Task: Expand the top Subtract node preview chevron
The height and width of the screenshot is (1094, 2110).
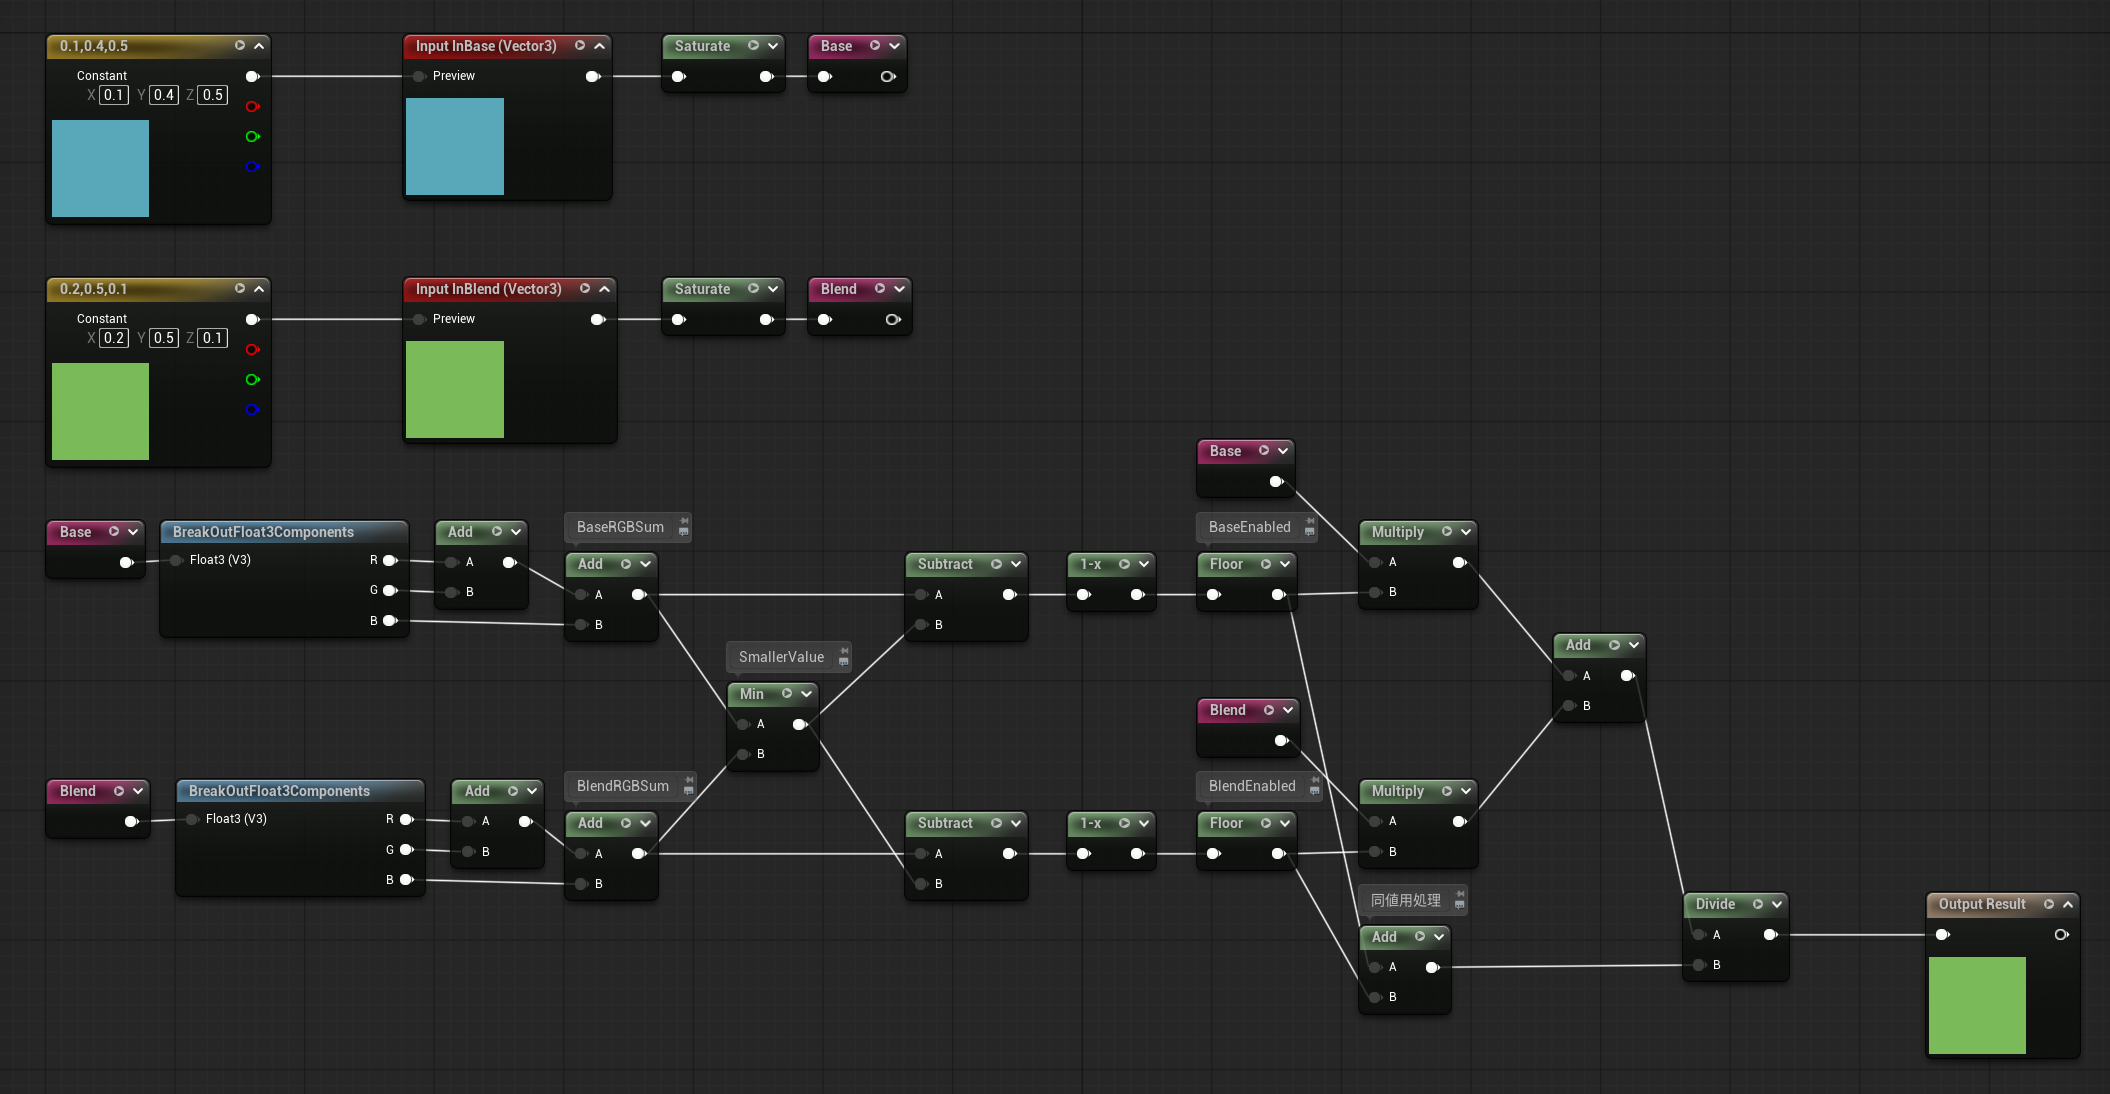Action: [x=1016, y=564]
